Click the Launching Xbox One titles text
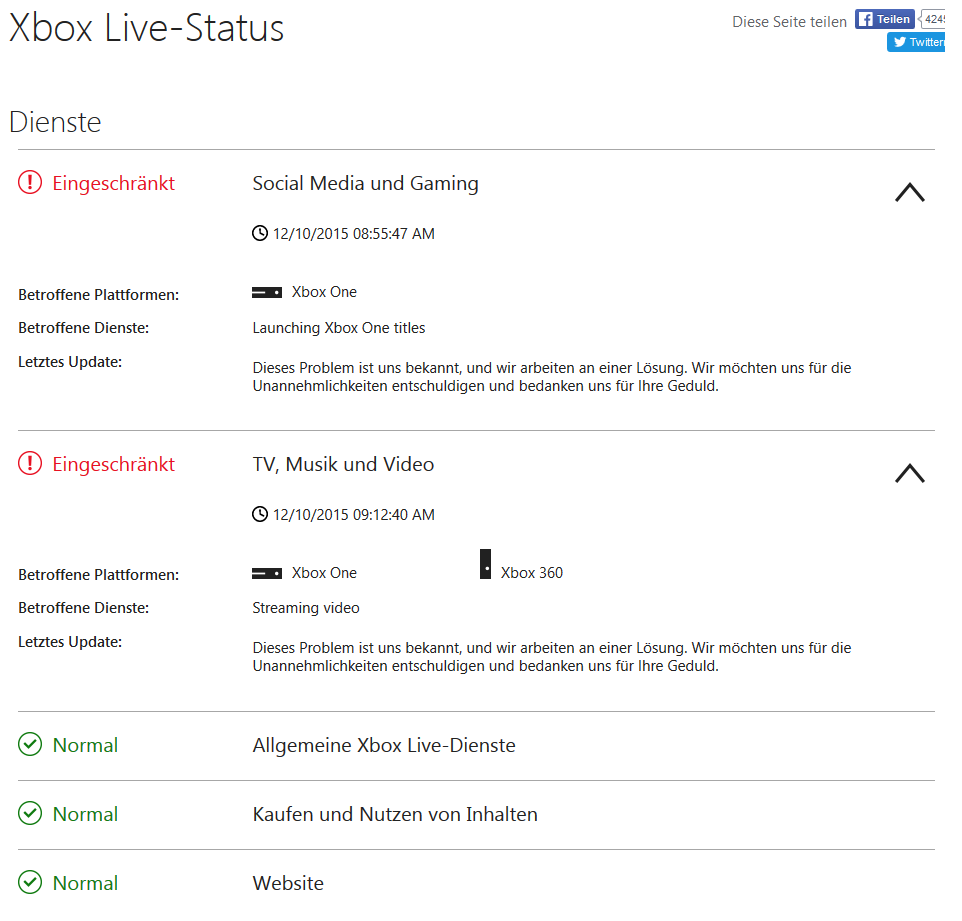The image size is (962, 921). (339, 328)
